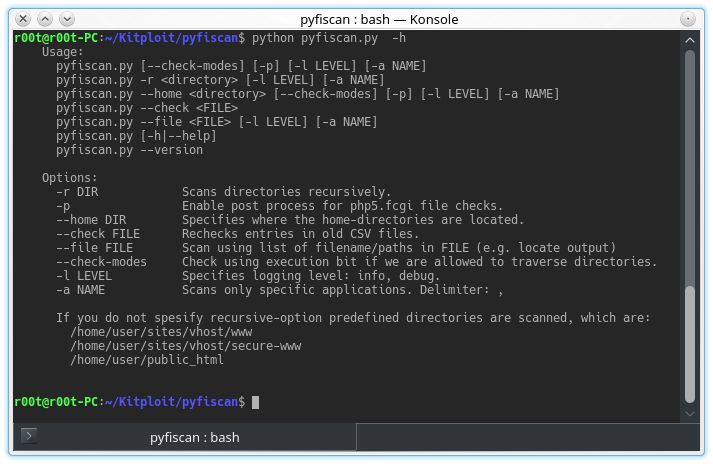Click the scrollbar up arrow
The image size is (713, 464).
coord(690,40)
